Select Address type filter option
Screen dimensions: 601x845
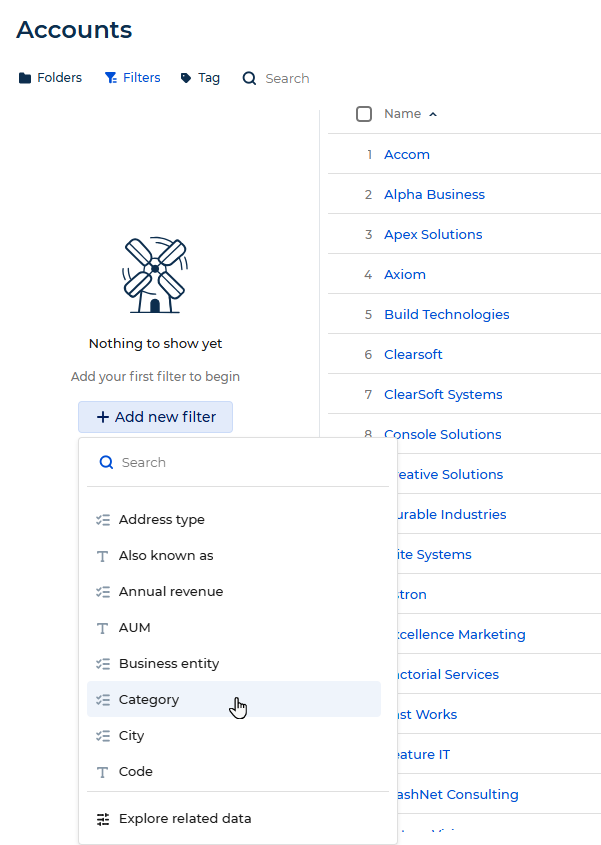[234, 520]
